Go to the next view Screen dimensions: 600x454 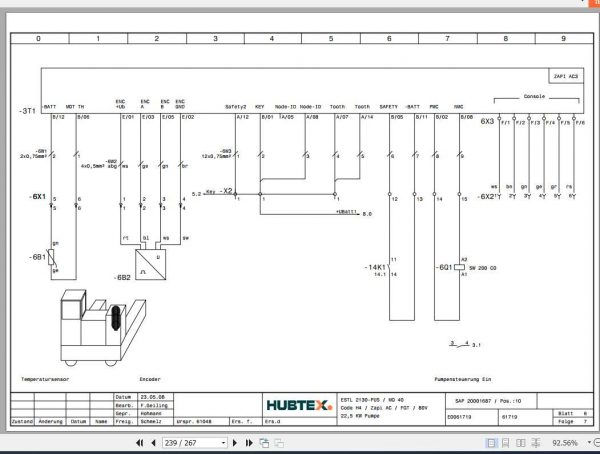[x=279, y=443]
